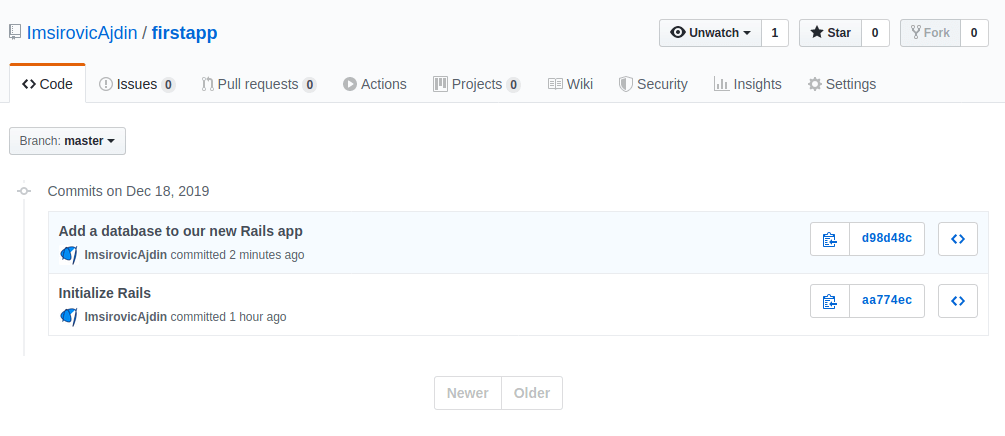1005x436 pixels.
Task: Open the Actions tab
Action: (x=375, y=84)
